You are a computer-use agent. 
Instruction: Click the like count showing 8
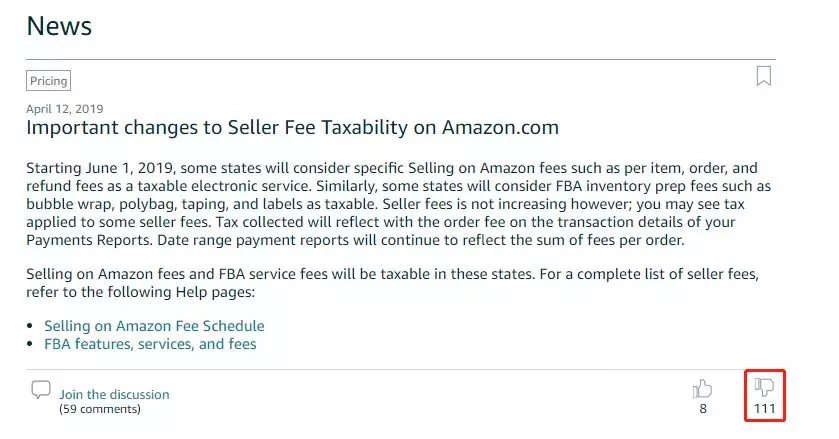tap(703, 409)
